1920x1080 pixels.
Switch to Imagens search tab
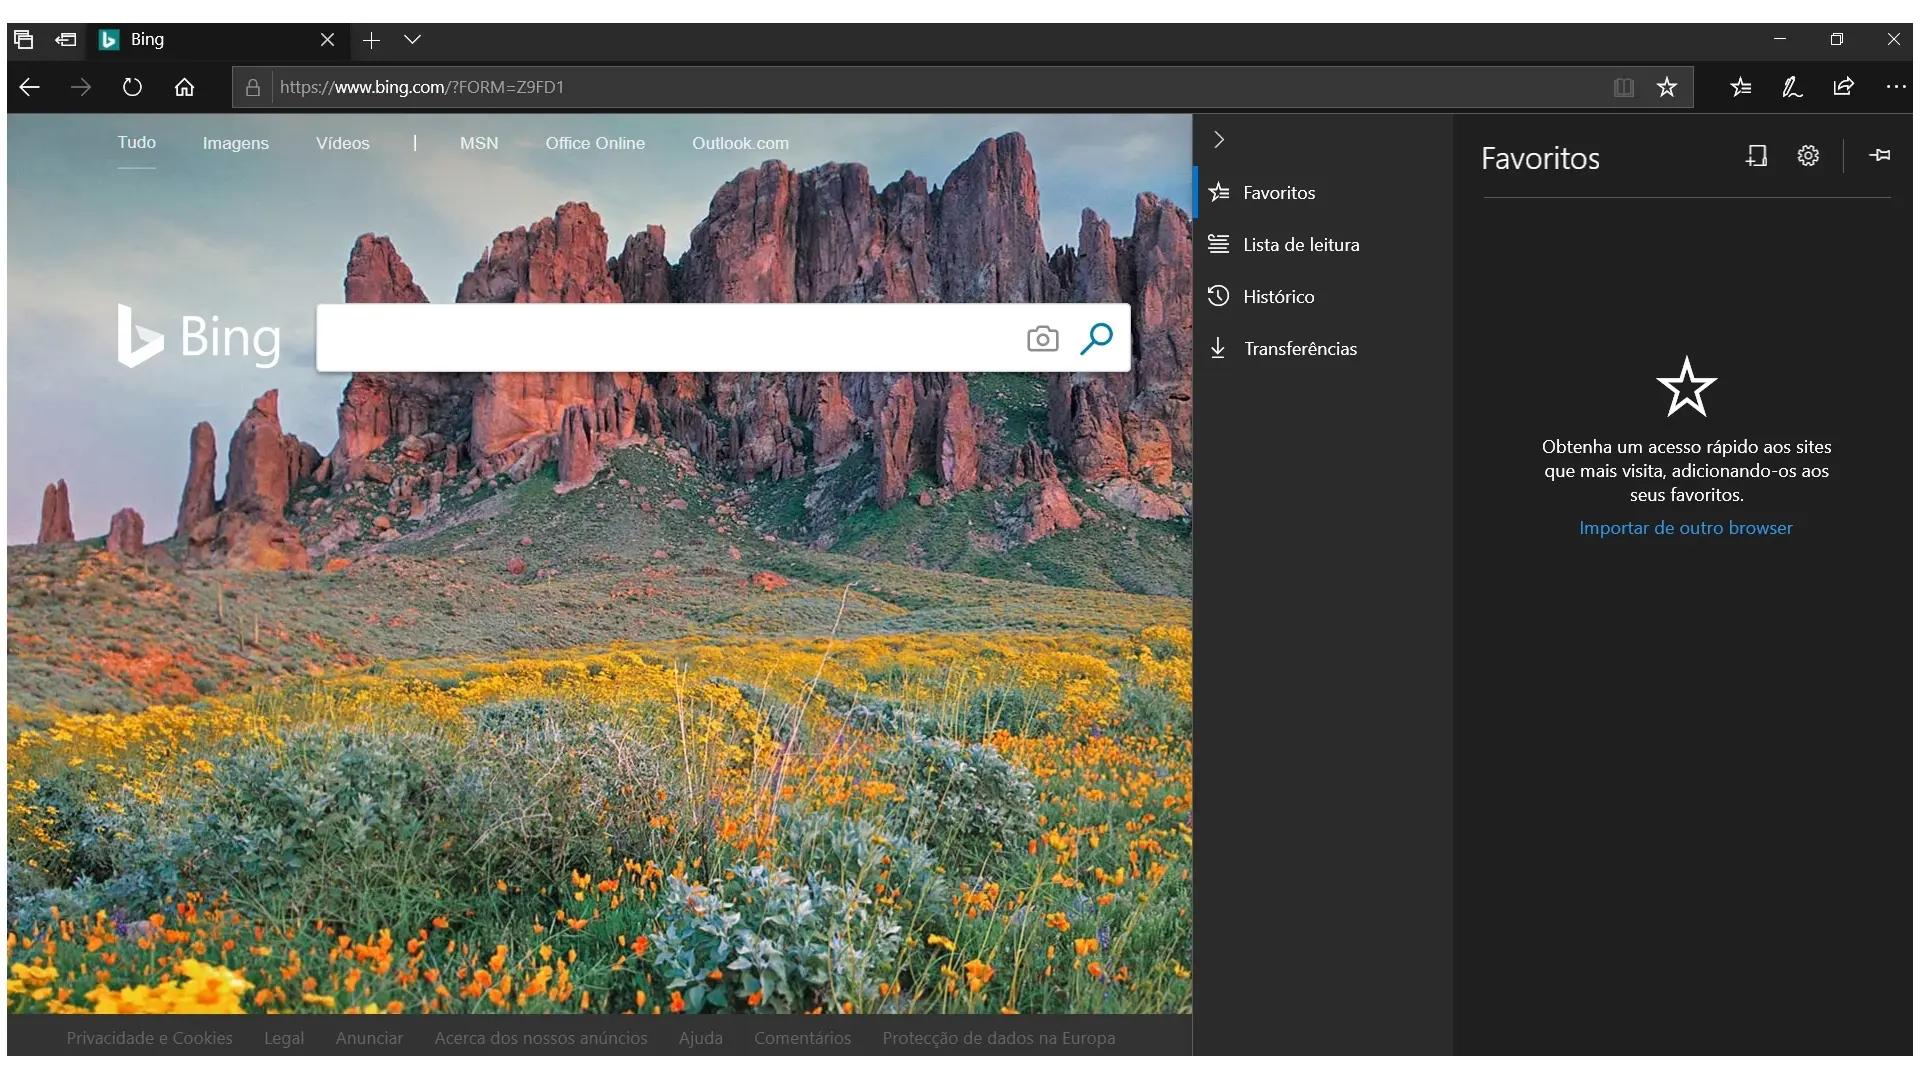coord(236,143)
